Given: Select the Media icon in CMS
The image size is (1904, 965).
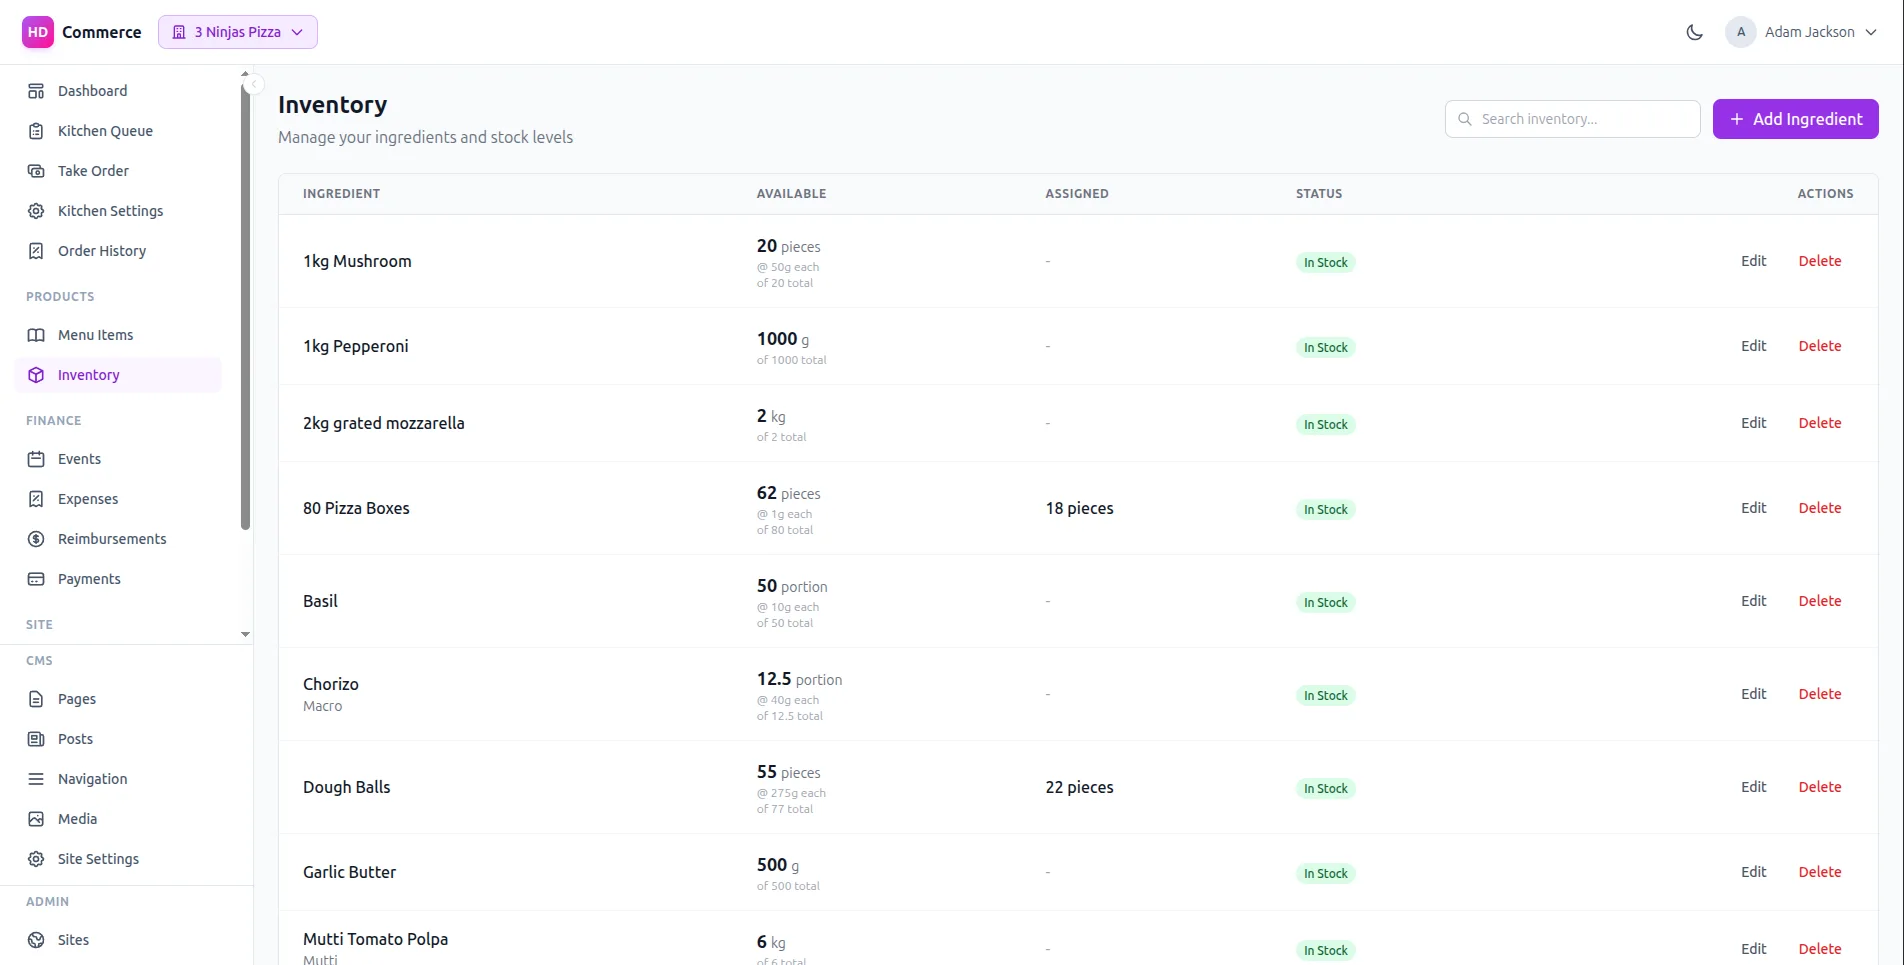Looking at the screenshot, I should (36, 818).
